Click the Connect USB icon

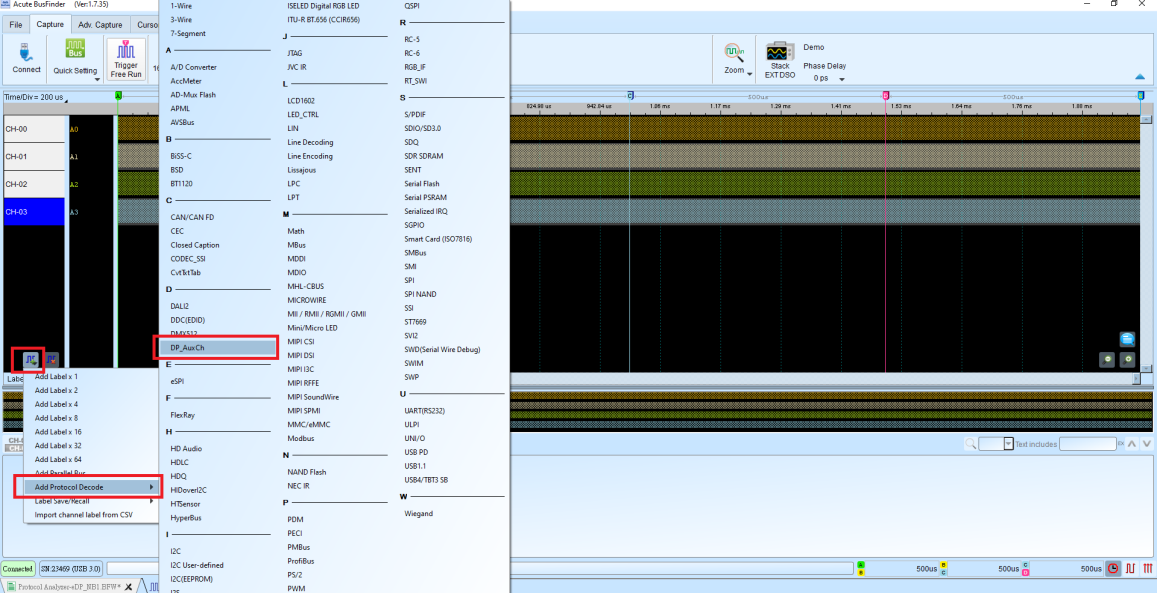tap(26, 52)
